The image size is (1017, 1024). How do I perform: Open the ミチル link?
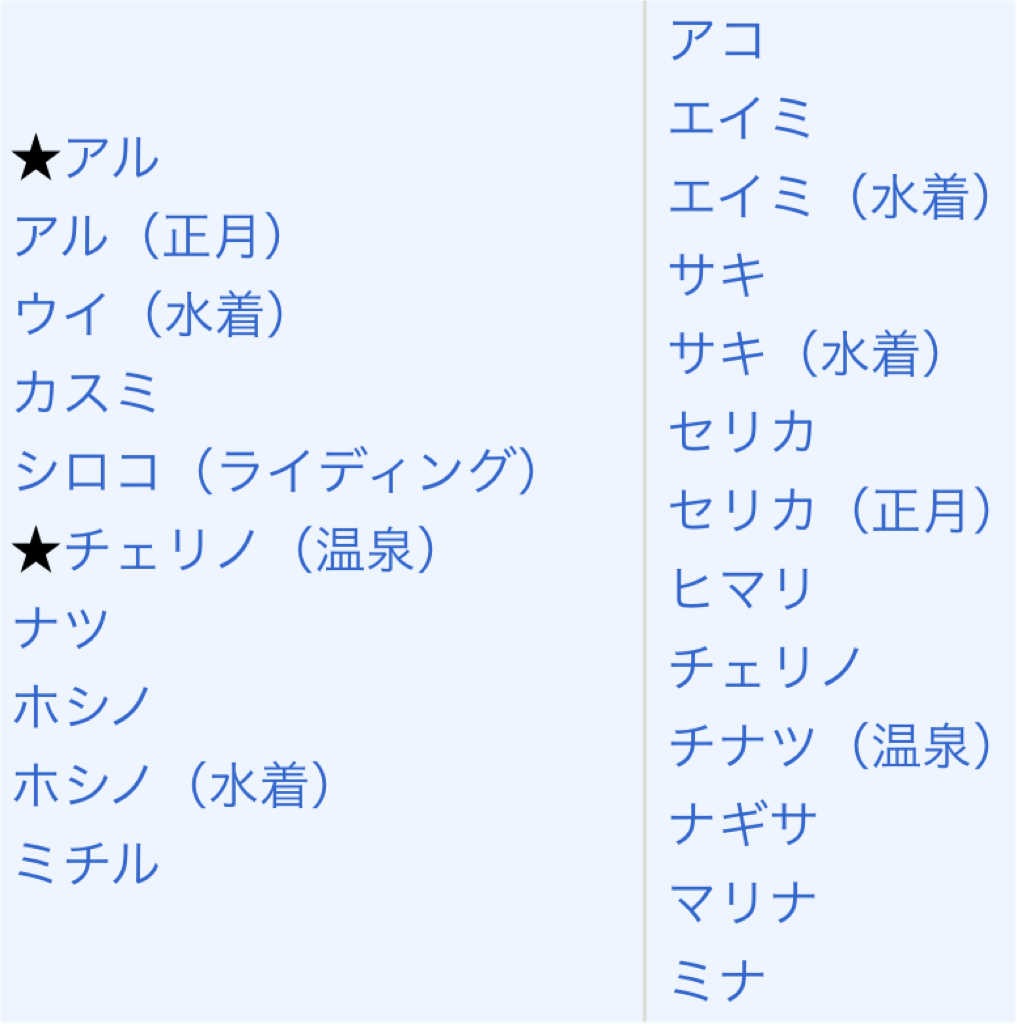(x=86, y=863)
